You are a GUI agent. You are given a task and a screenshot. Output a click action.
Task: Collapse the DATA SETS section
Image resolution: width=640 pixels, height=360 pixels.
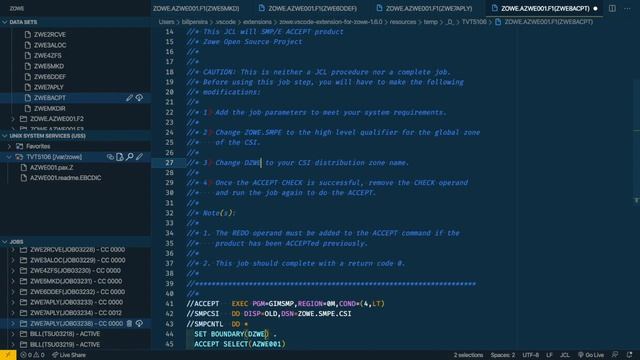tap(4, 22)
